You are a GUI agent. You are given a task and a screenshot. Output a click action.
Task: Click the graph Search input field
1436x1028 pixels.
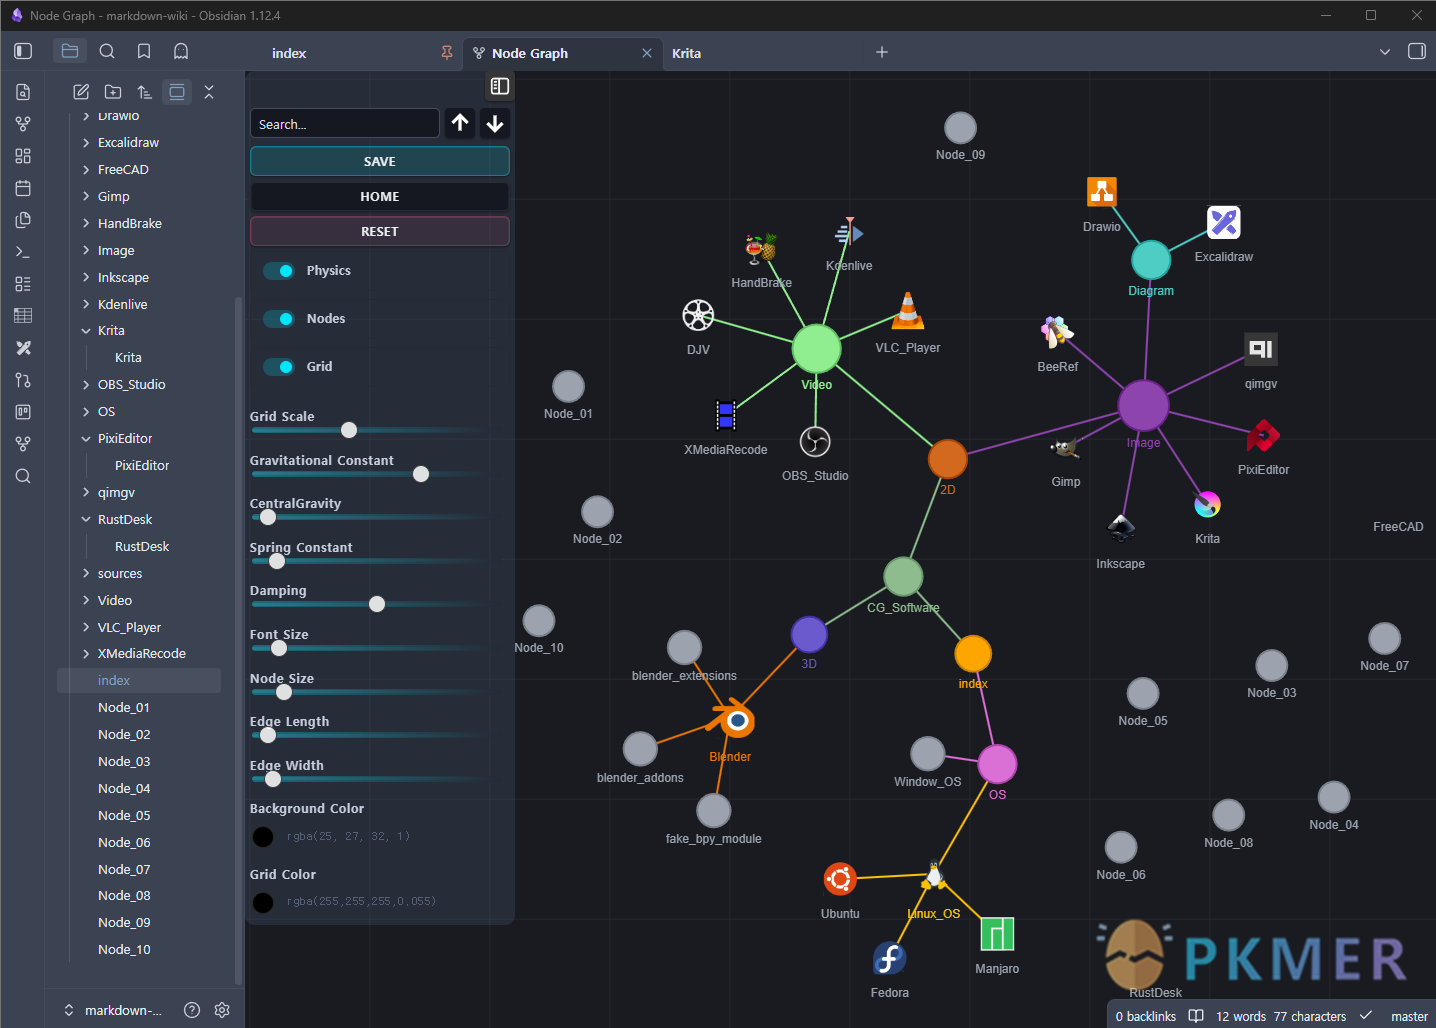tap(344, 124)
